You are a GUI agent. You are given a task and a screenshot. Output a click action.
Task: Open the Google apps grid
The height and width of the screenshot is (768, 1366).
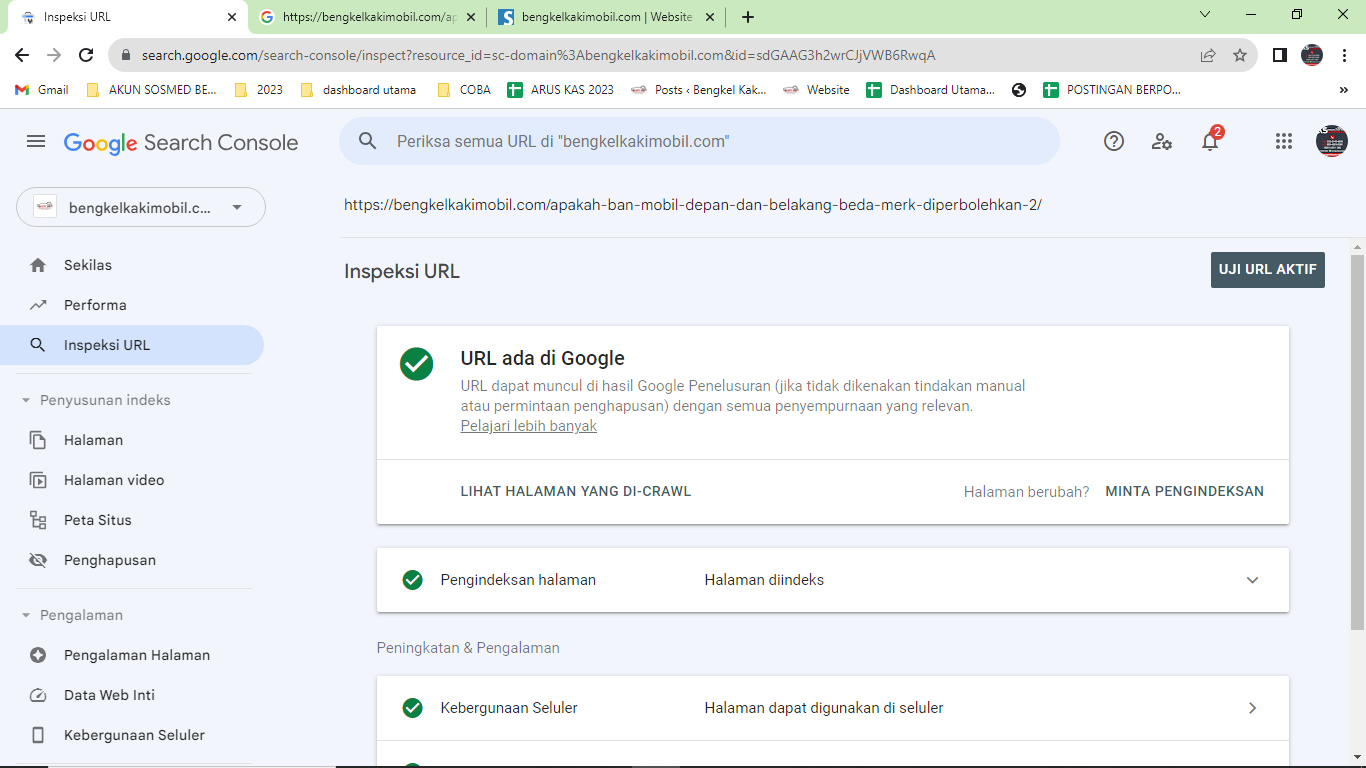(x=1284, y=142)
